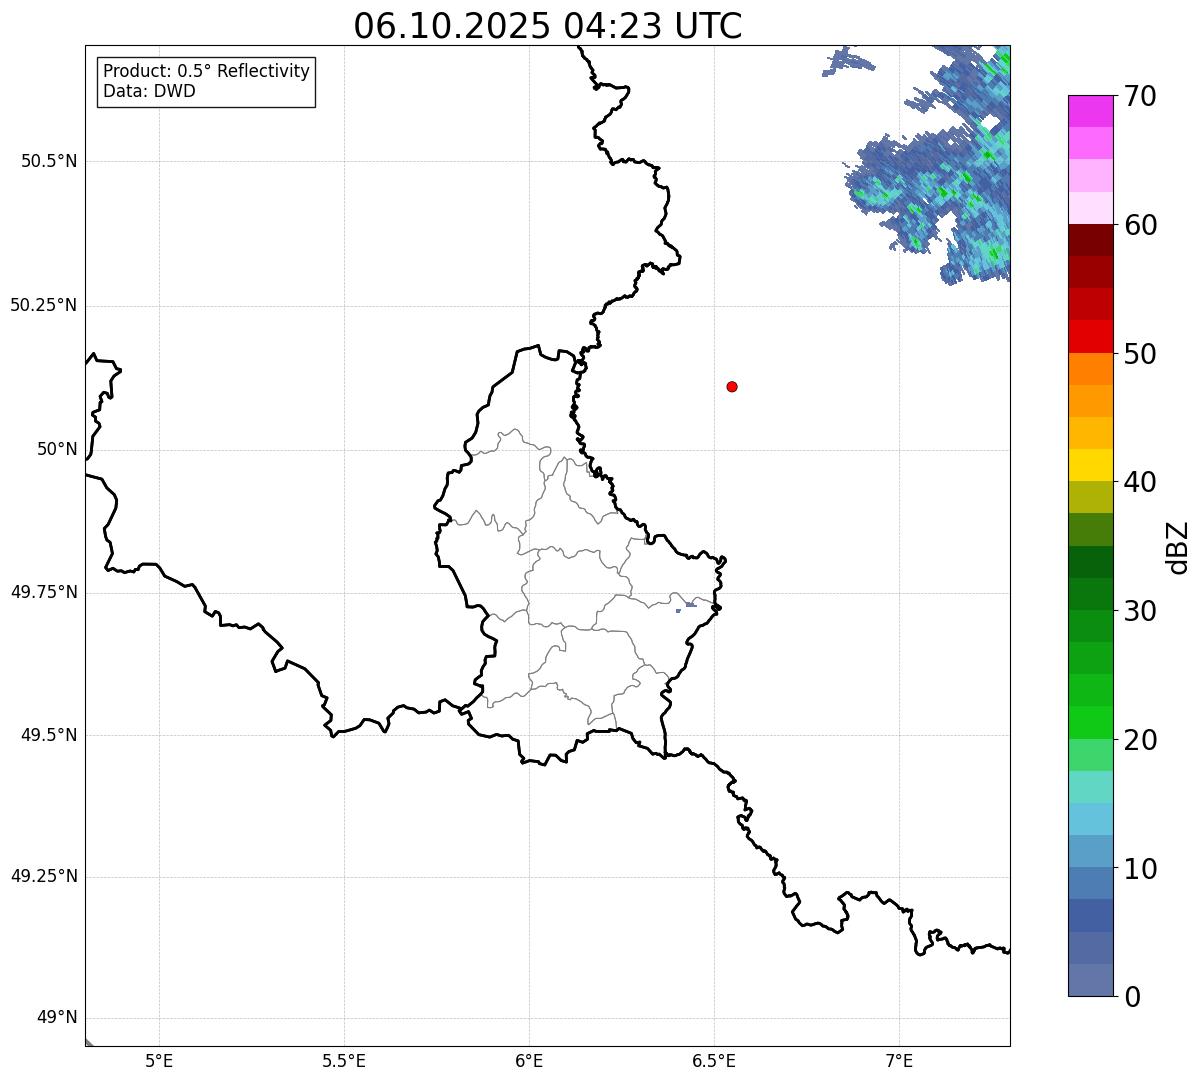Viewport: 1202px width, 1081px height.
Task: Click the '49.25°N' latitude label
Action: click(44, 876)
